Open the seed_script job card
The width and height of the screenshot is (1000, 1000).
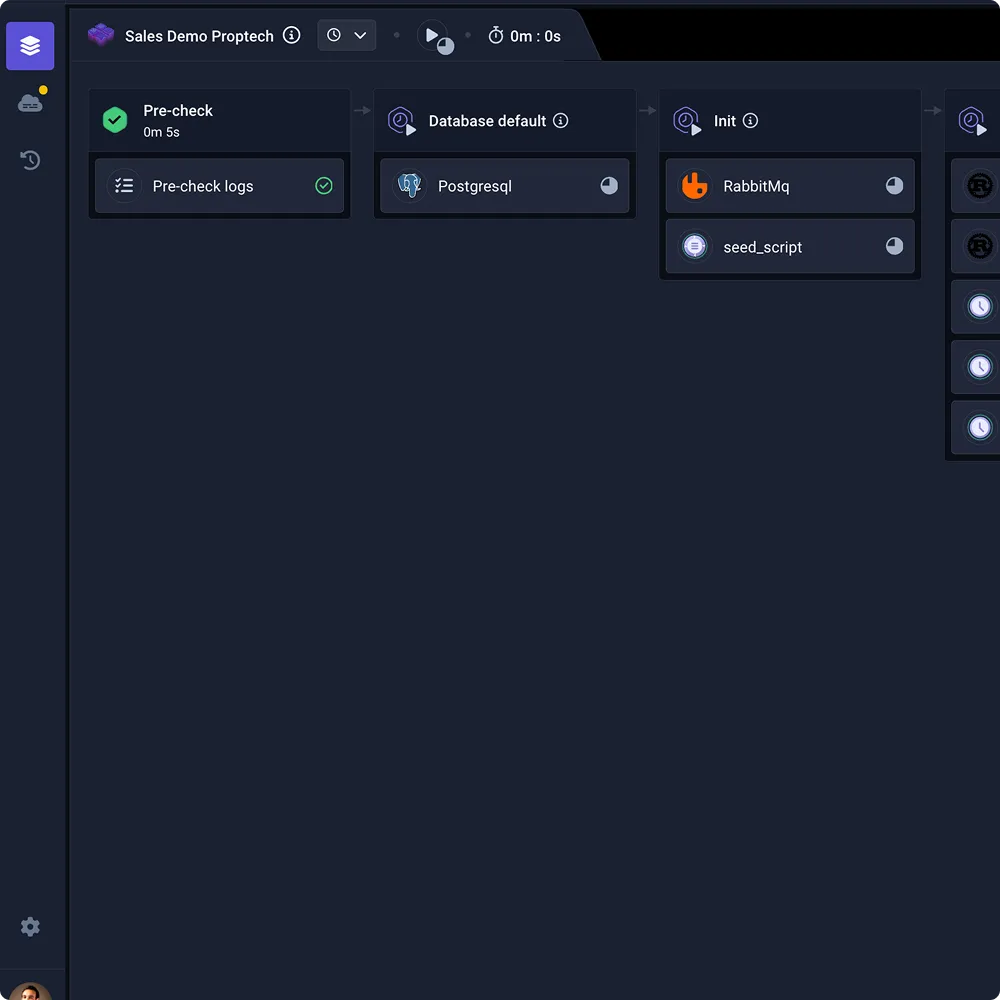790,246
